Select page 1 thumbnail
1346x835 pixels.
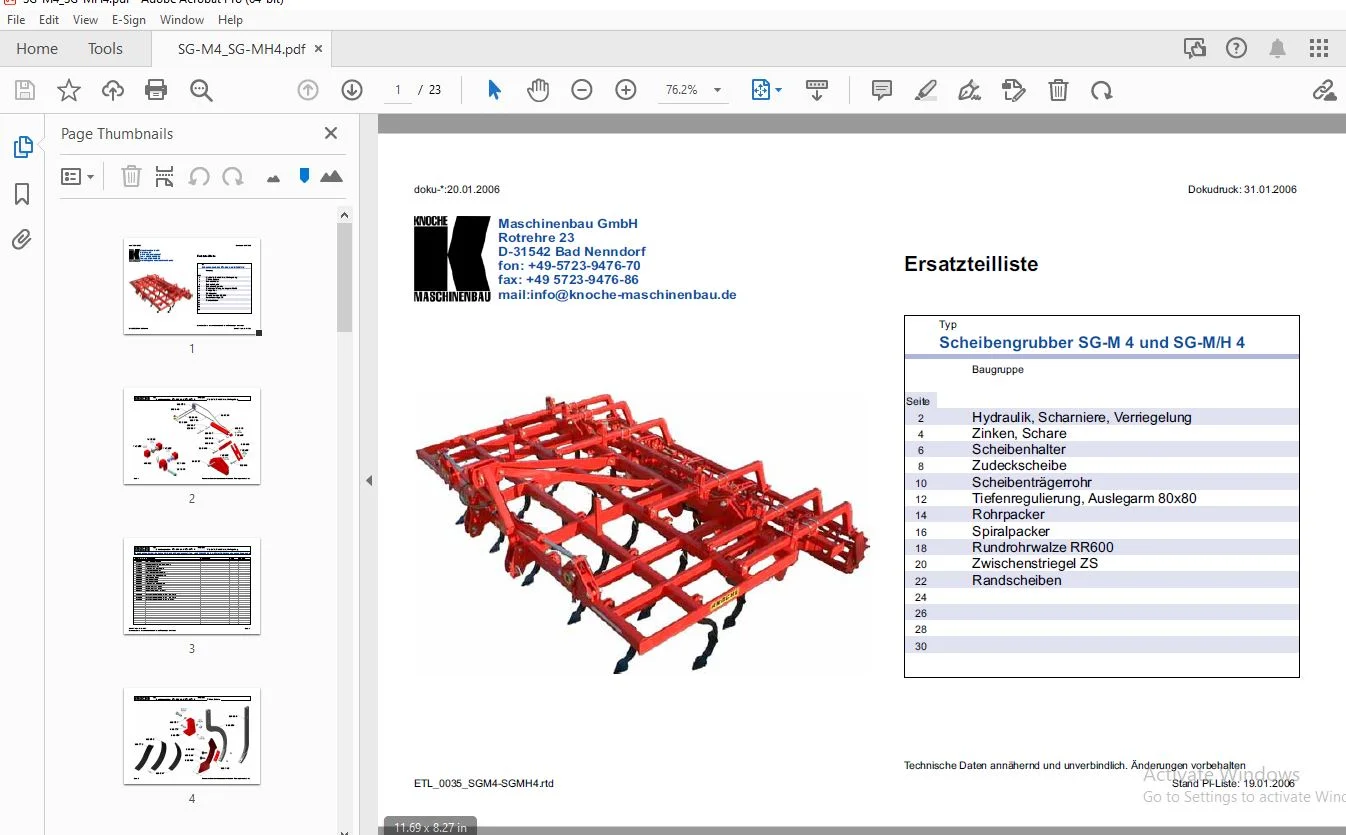[x=192, y=286]
